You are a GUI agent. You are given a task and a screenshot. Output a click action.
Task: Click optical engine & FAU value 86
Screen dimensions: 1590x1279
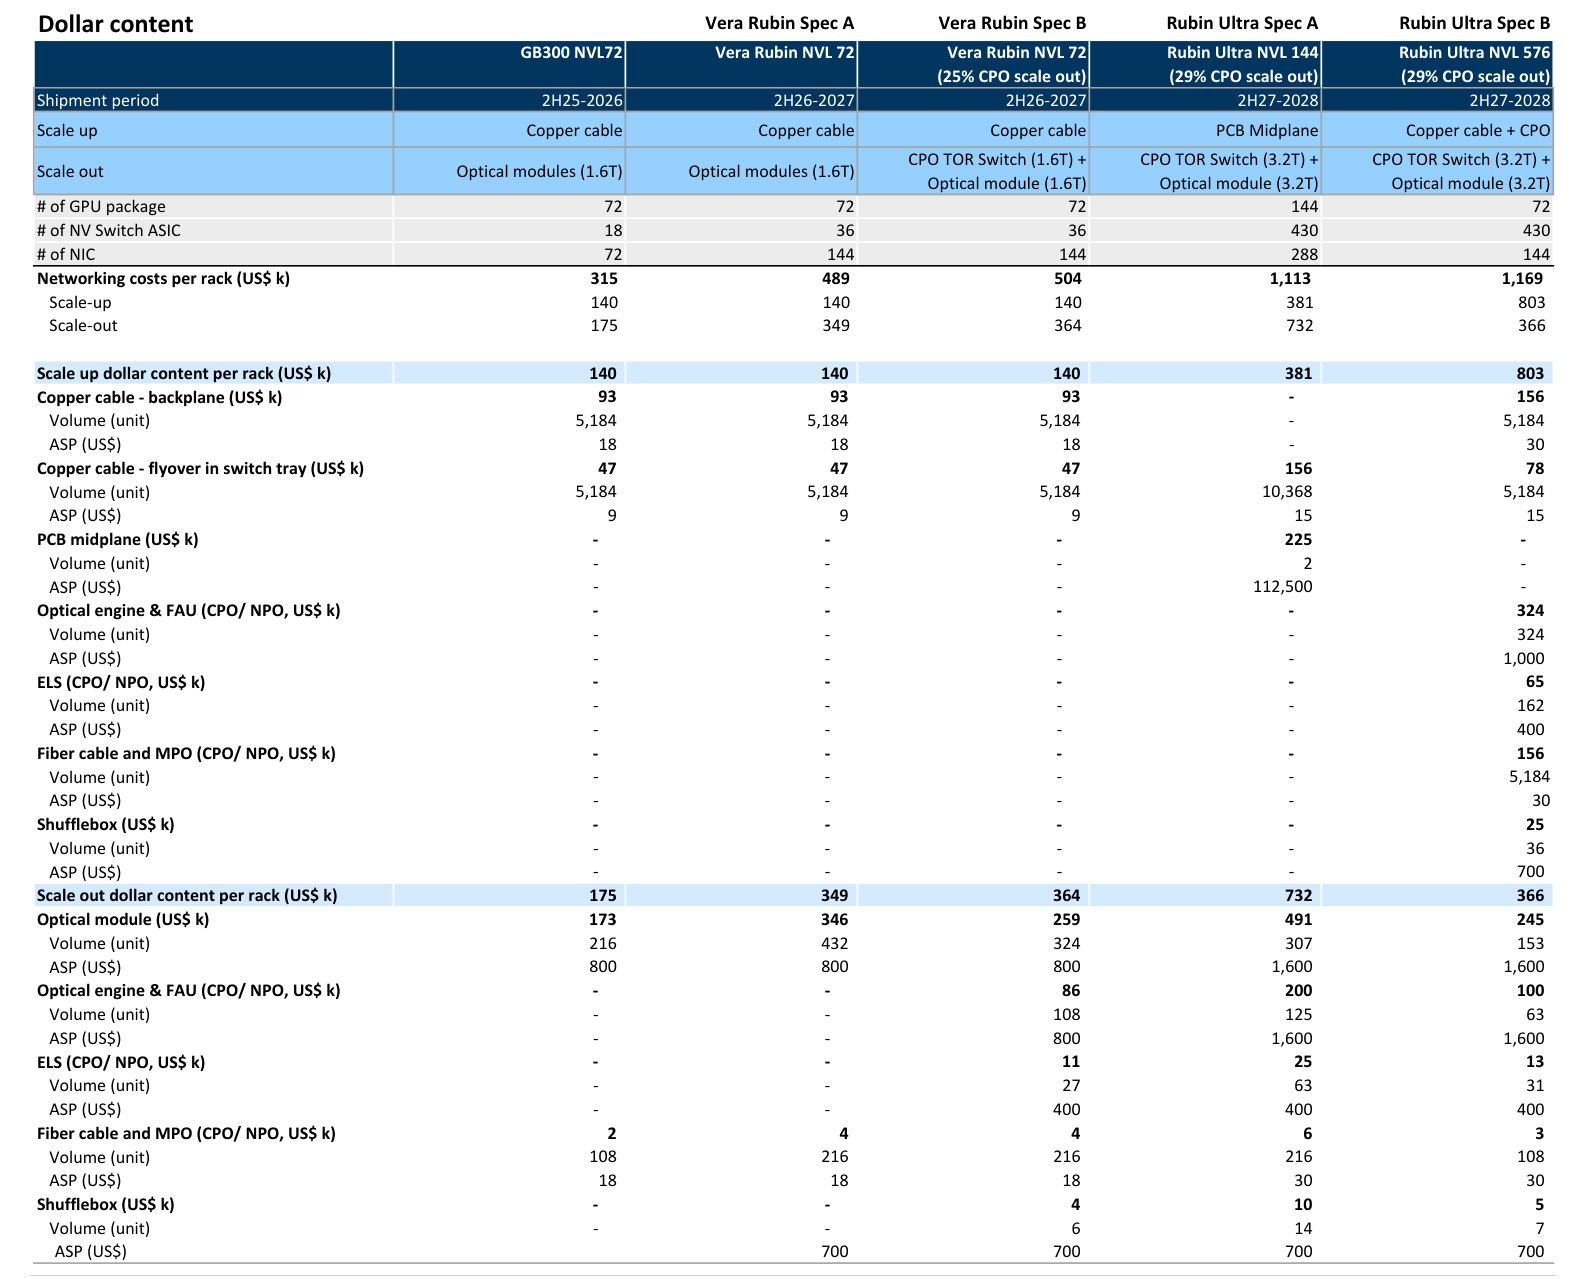point(1071,990)
